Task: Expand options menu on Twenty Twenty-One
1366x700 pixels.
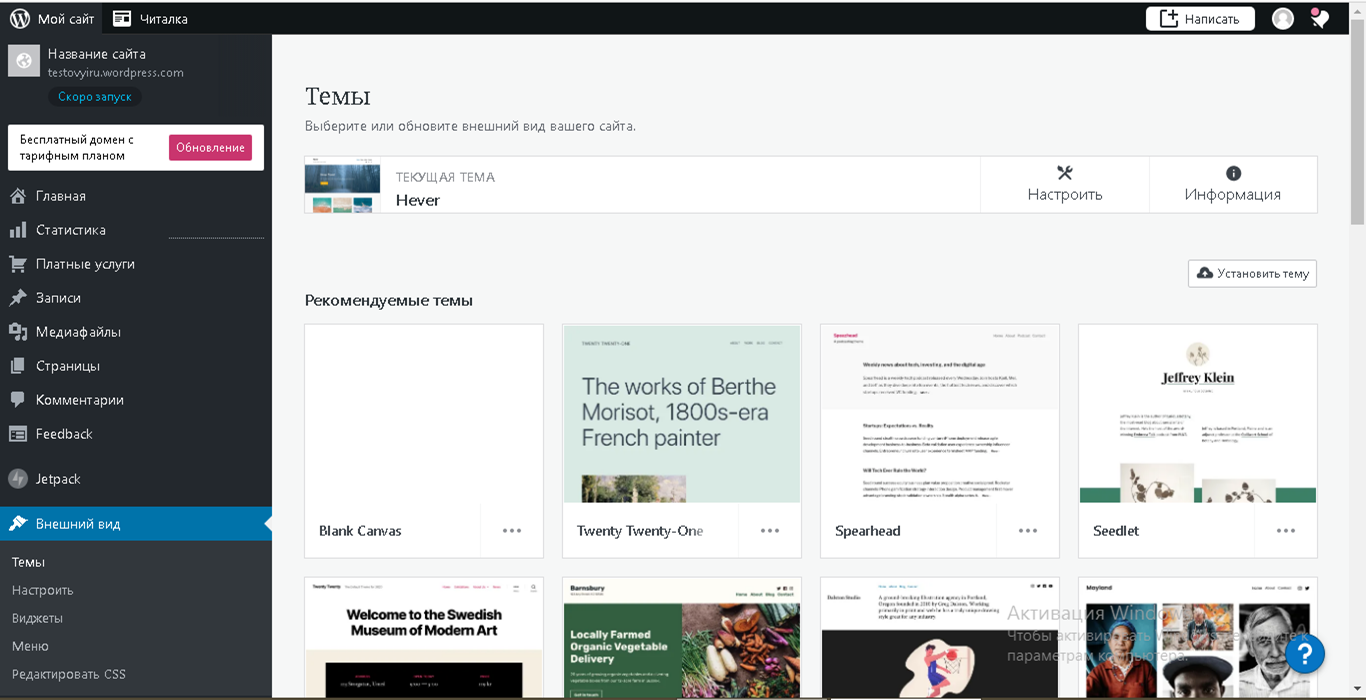Action: point(769,531)
